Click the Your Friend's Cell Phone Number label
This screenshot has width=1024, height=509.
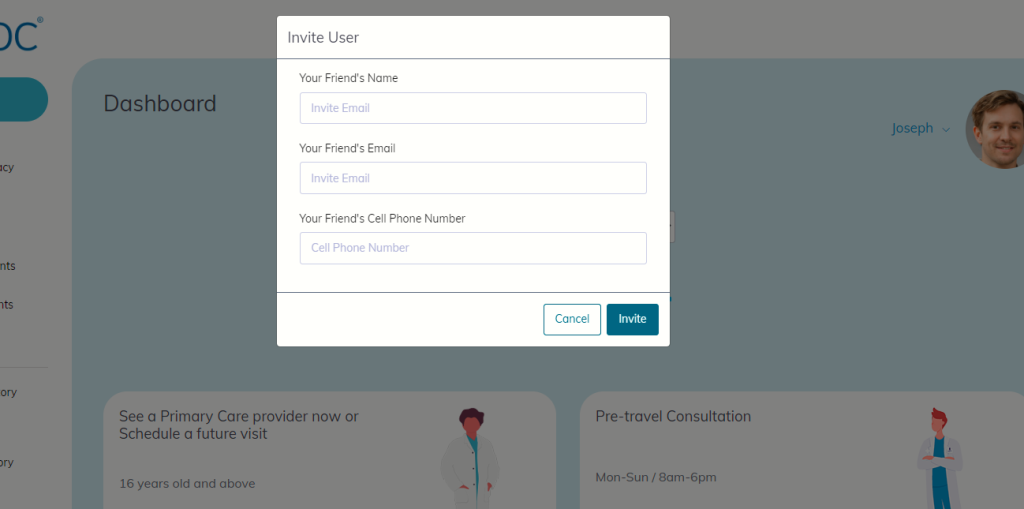(x=382, y=219)
